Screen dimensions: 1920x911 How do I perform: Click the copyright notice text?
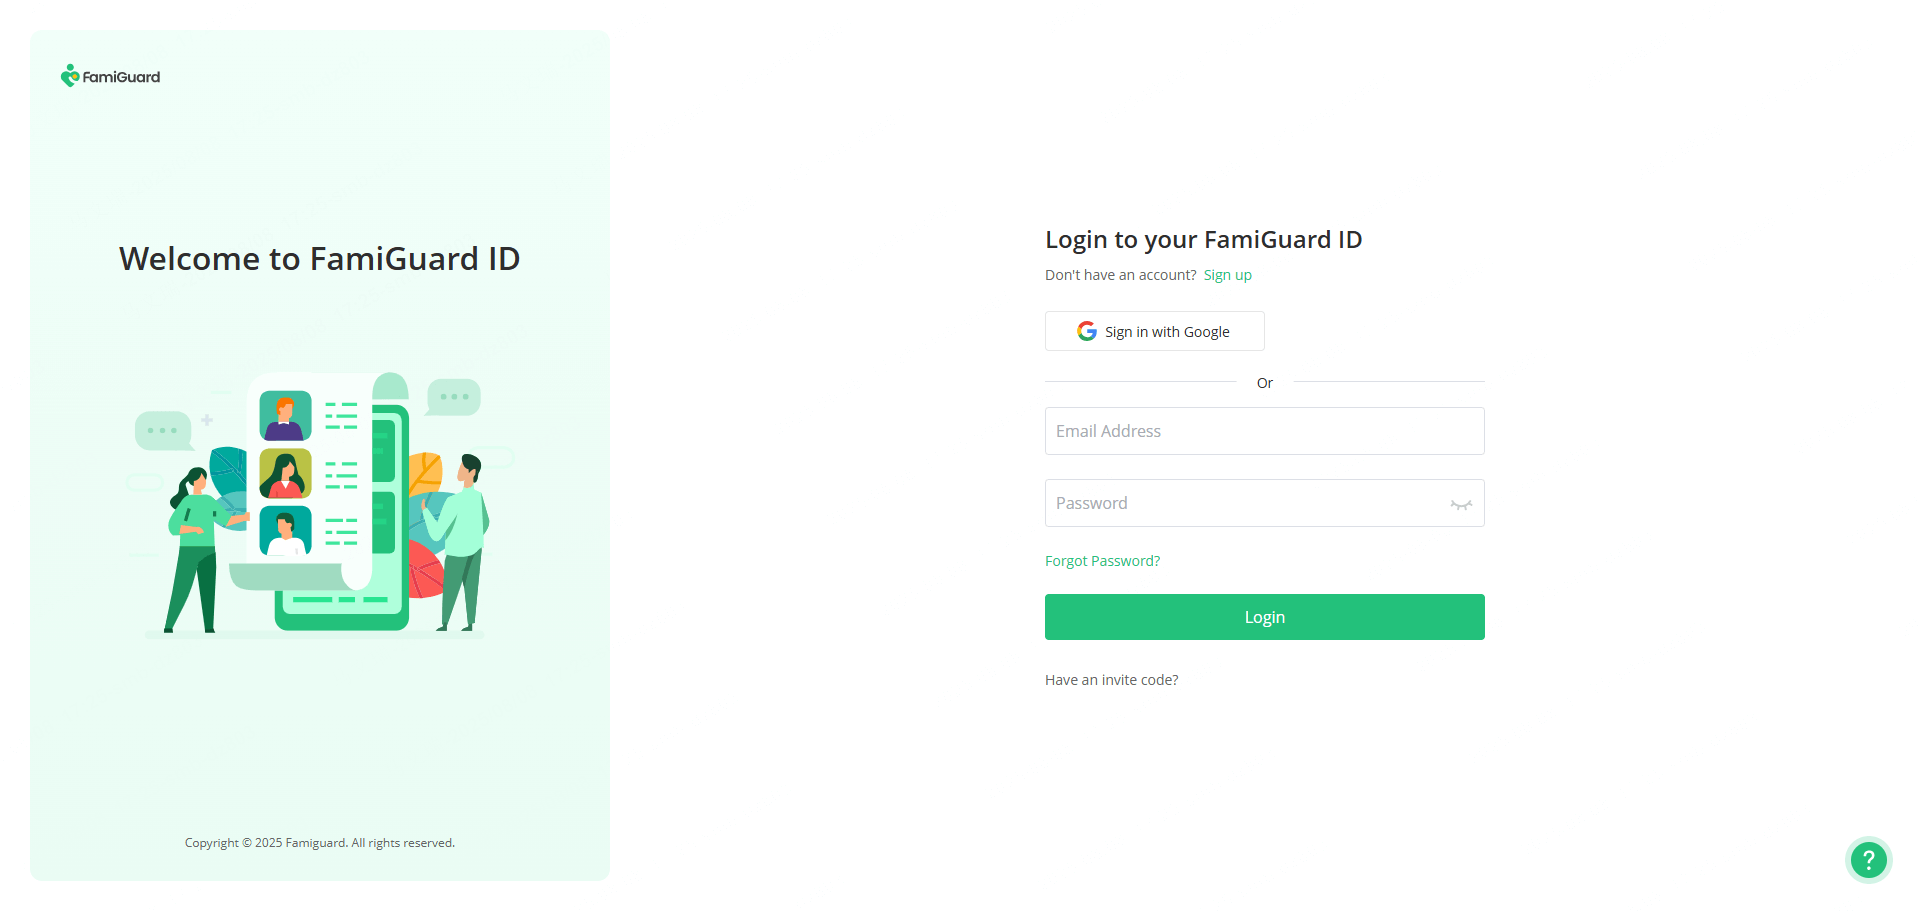(319, 843)
